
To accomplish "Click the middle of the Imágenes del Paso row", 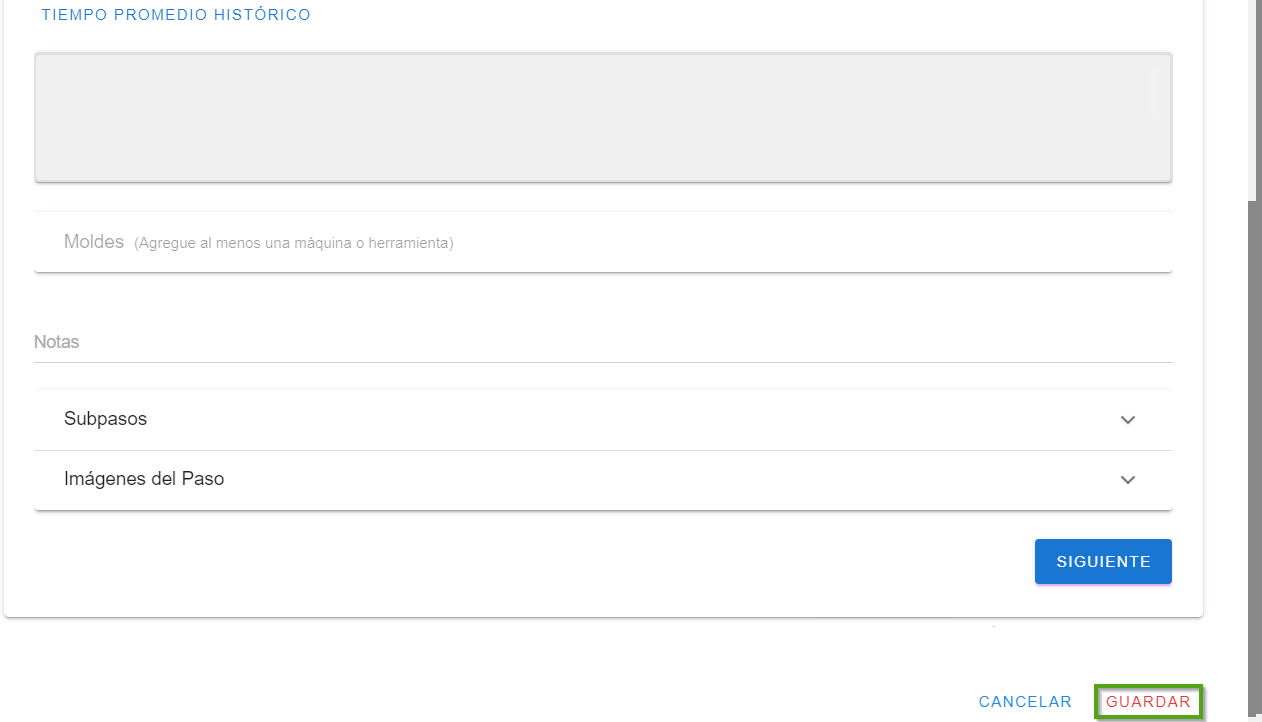I will point(603,480).
